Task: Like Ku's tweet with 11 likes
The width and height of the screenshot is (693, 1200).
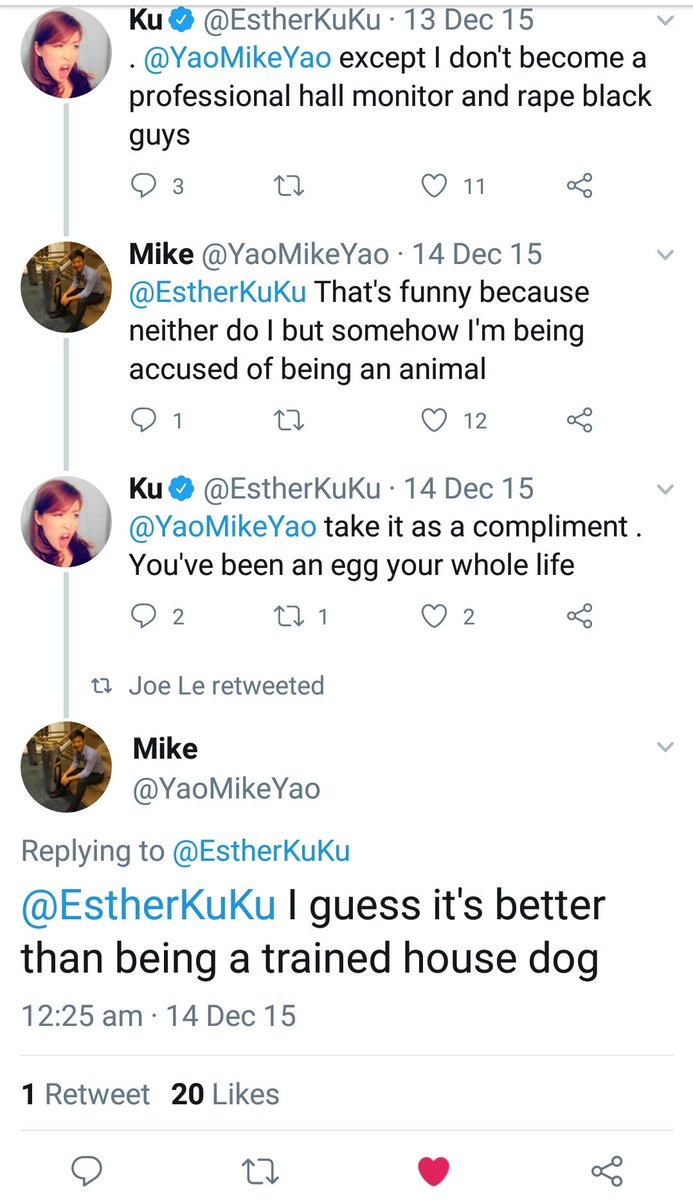Action: coord(434,186)
